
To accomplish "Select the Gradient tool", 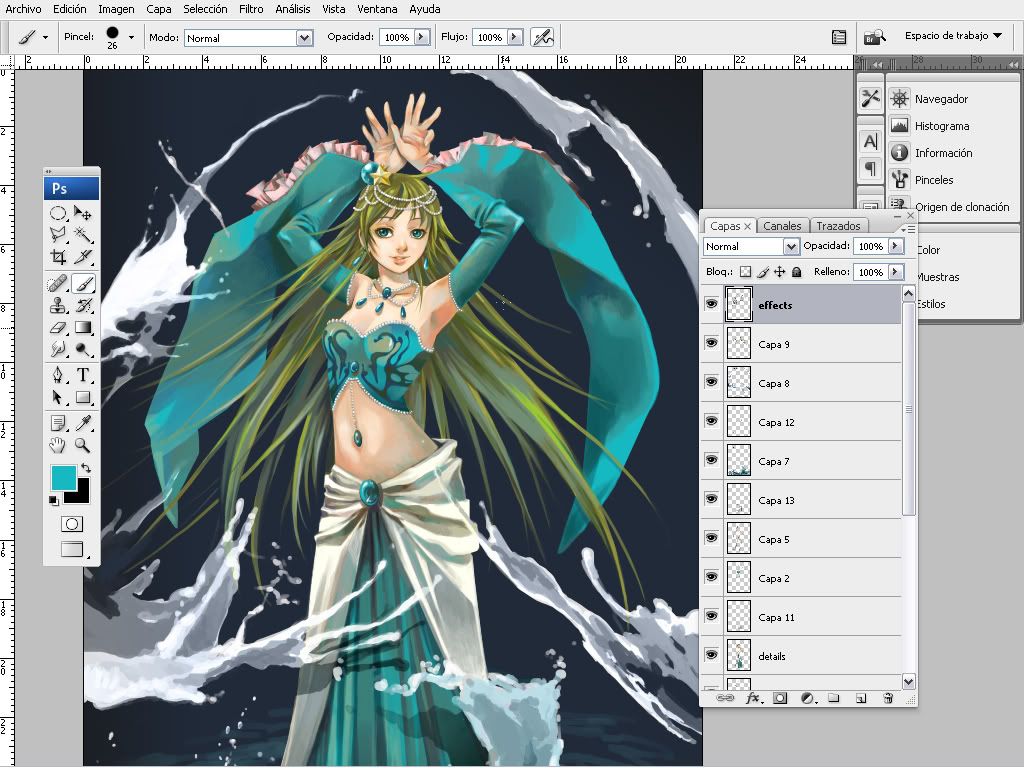I will [83, 327].
